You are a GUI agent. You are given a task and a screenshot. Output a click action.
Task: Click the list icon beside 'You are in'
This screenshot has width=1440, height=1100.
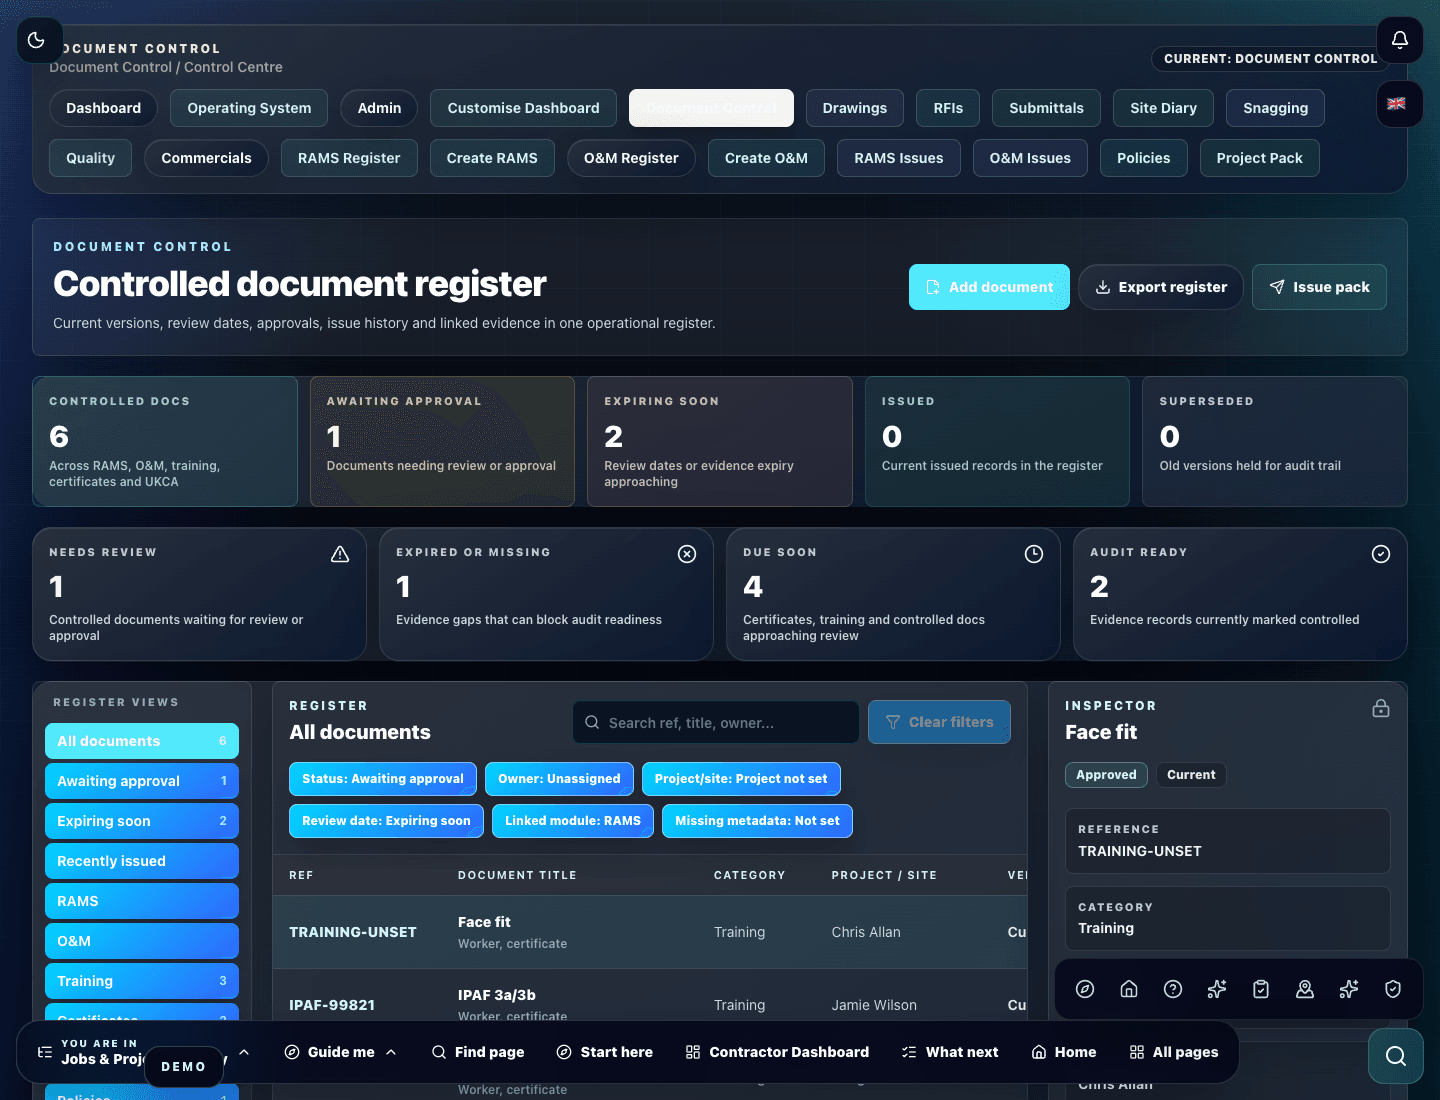45,1052
